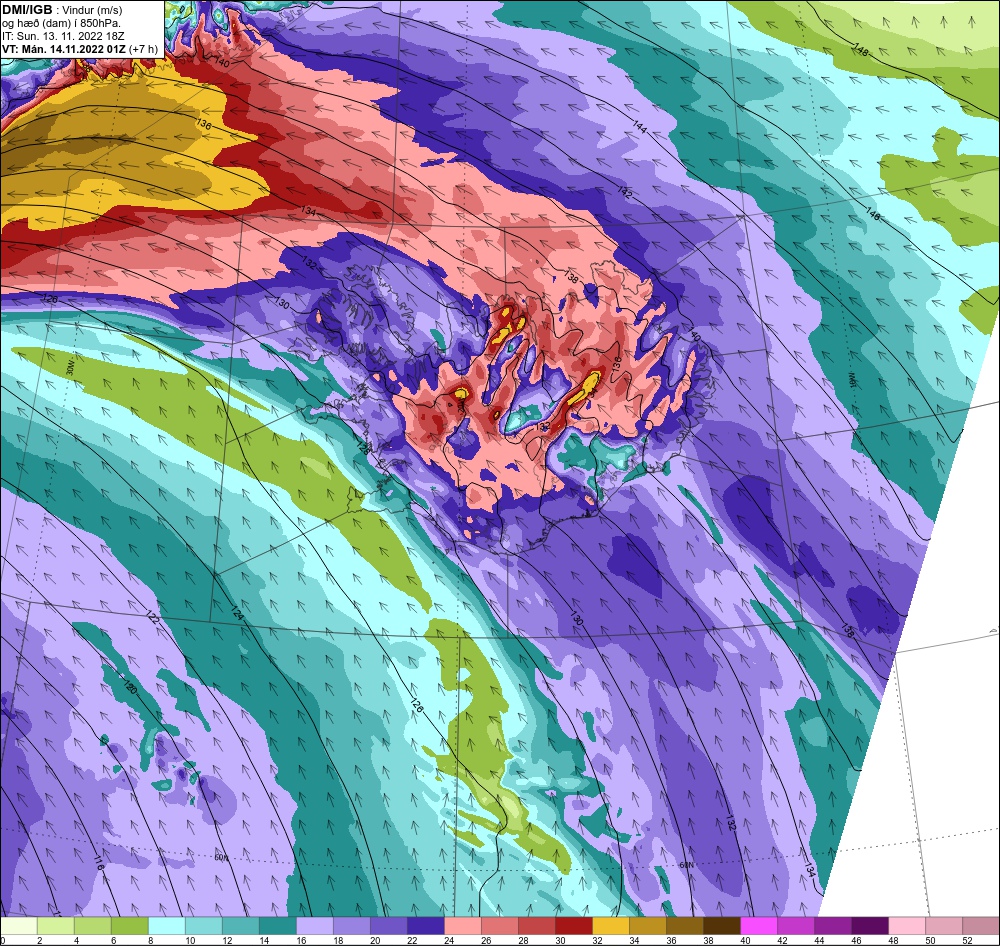The height and width of the screenshot is (946, 1000).
Task: Click the title text "DMI/IGB : Vindur (m/s)"
Action: tap(62, 10)
